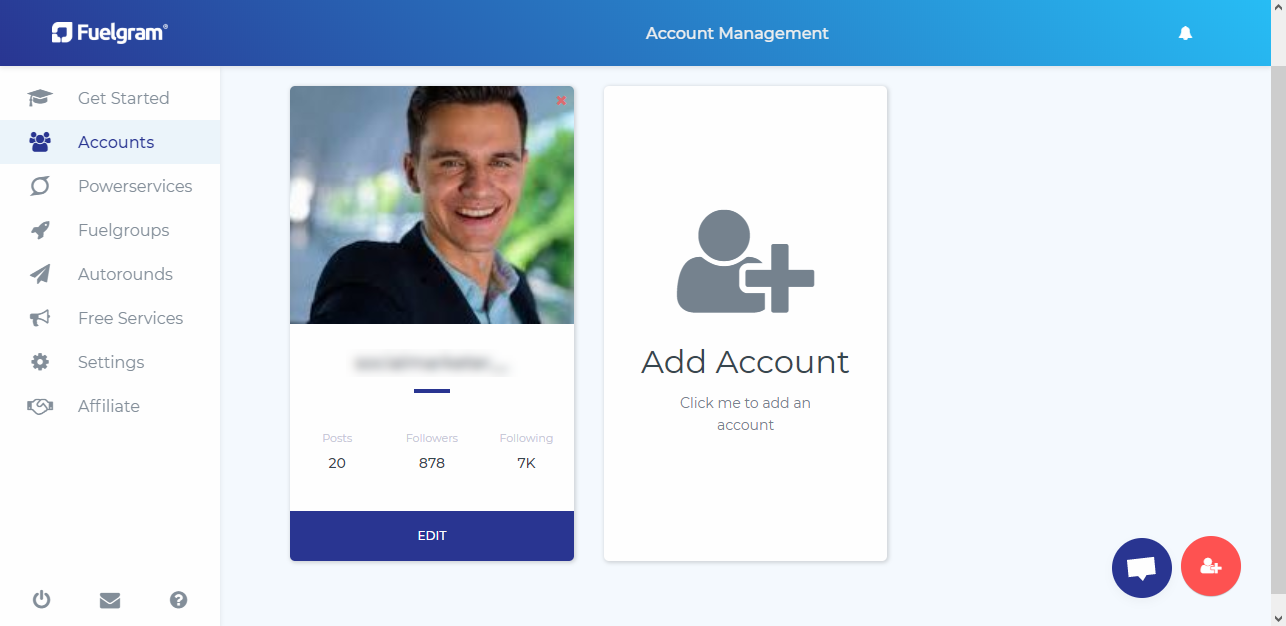
Task: Open Free Services menu item
Action: tap(130, 318)
